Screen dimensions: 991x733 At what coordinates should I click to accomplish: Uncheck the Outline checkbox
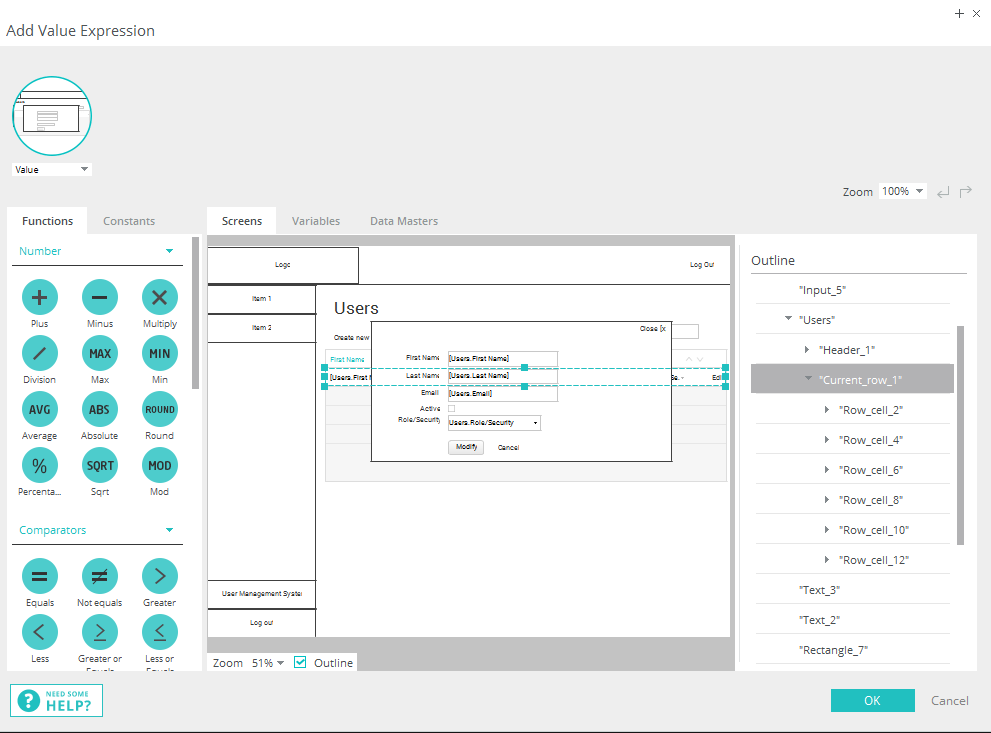pyautogui.click(x=300, y=662)
